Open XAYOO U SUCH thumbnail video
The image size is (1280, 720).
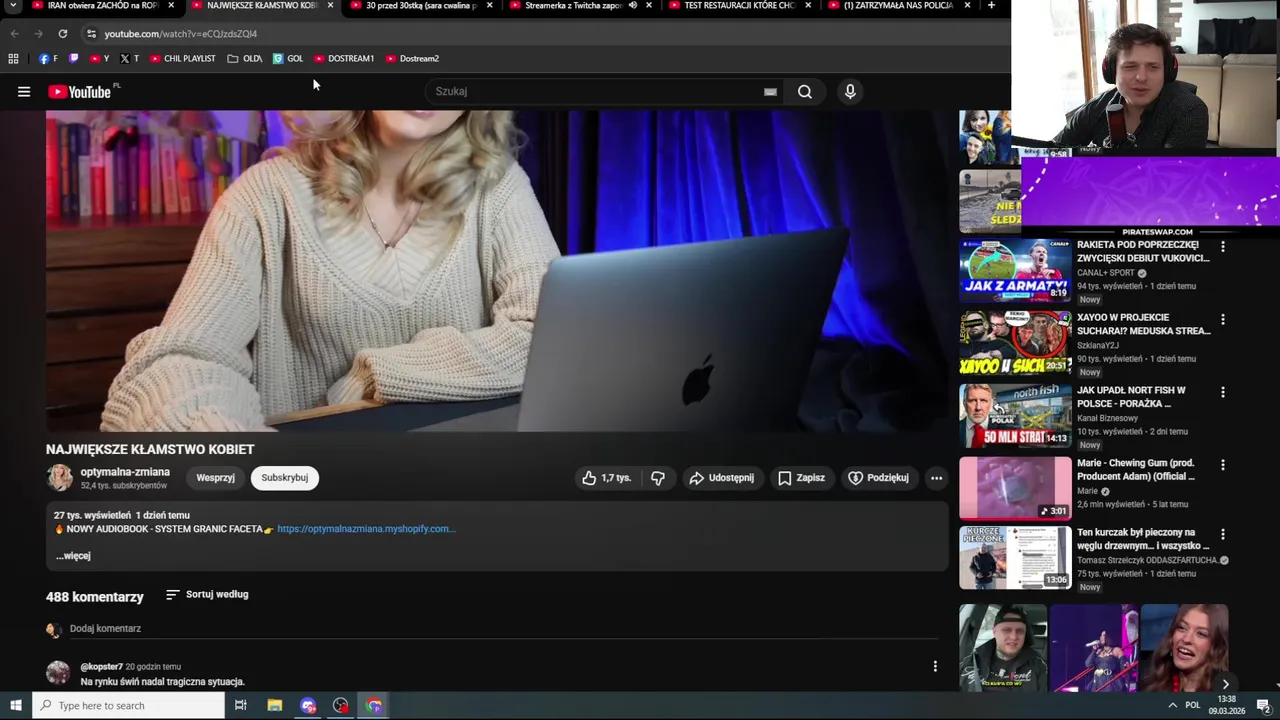pyautogui.click(x=1015, y=343)
